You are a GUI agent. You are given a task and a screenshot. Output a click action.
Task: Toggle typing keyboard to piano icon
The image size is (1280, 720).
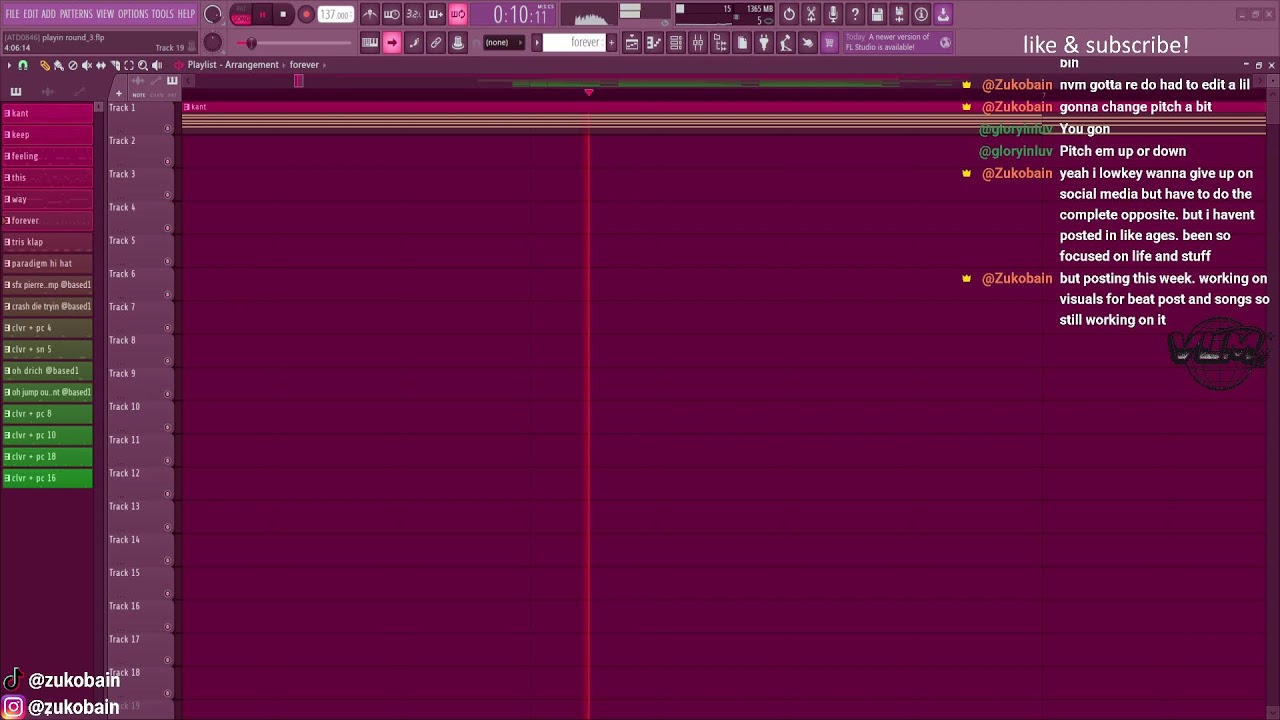pyautogui.click(x=370, y=42)
